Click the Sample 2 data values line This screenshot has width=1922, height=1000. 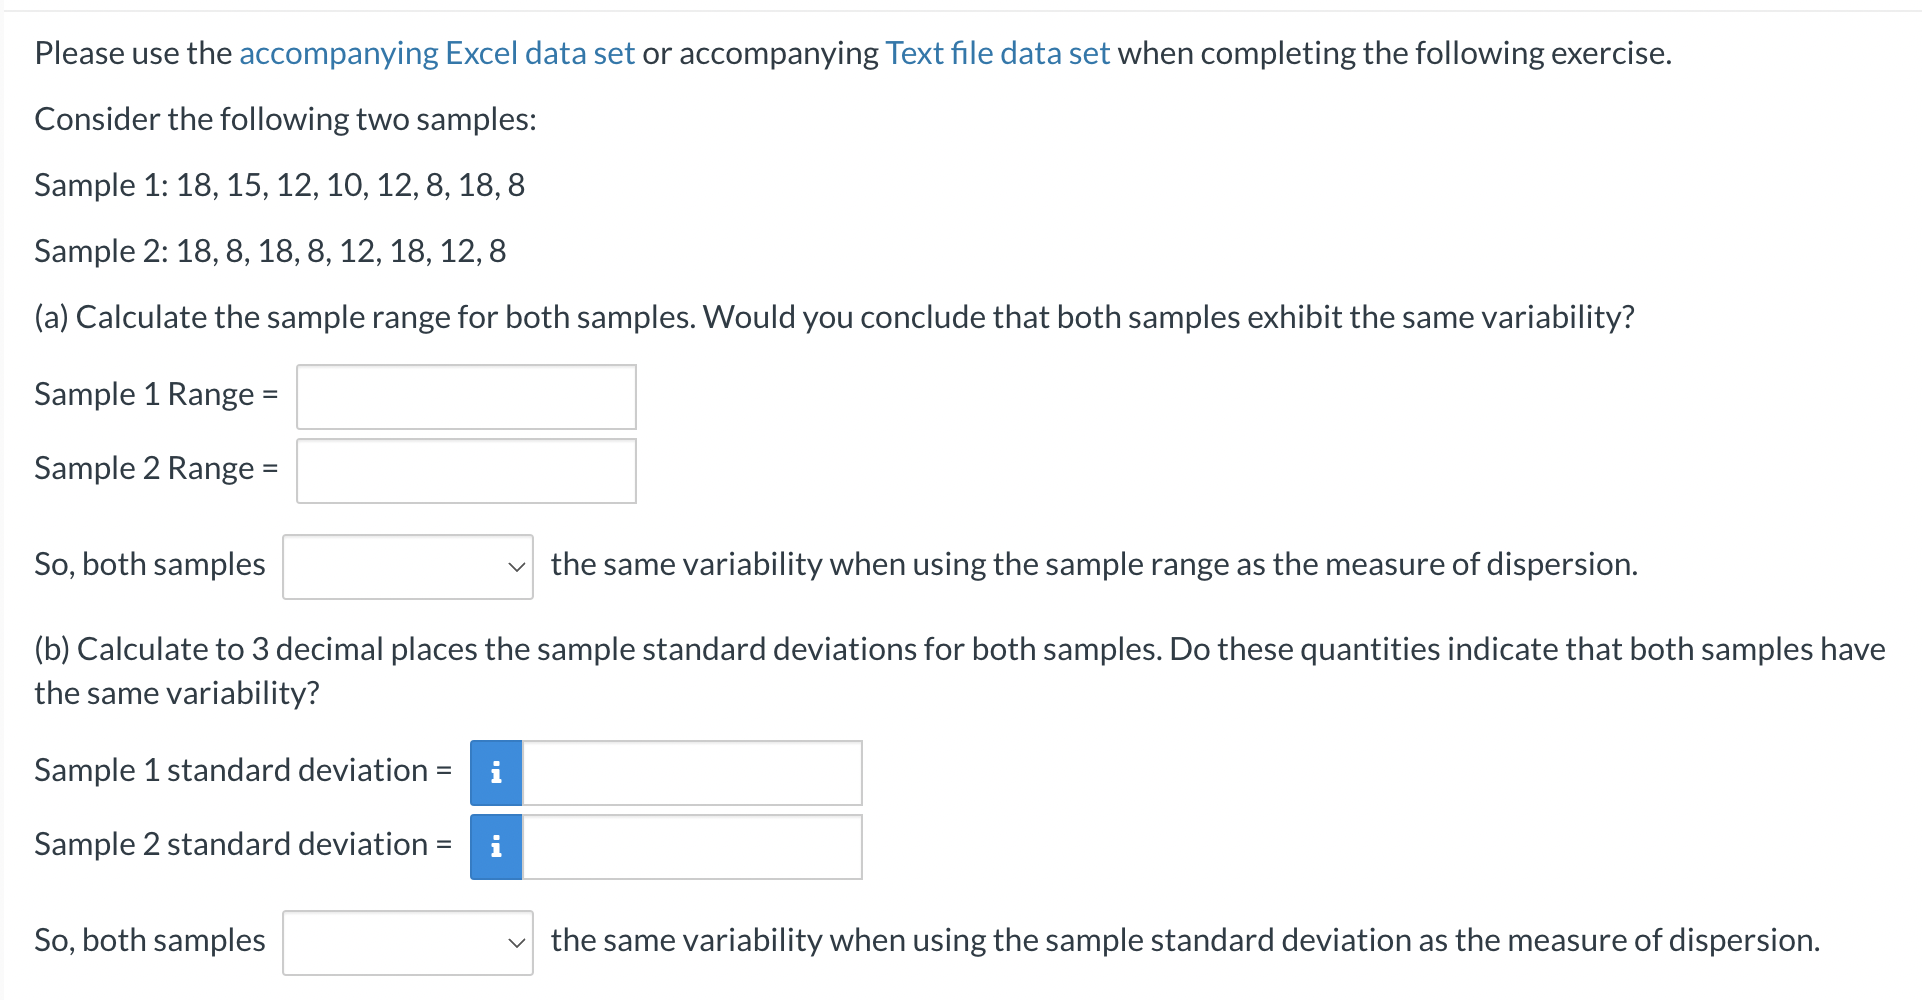[270, 251]
